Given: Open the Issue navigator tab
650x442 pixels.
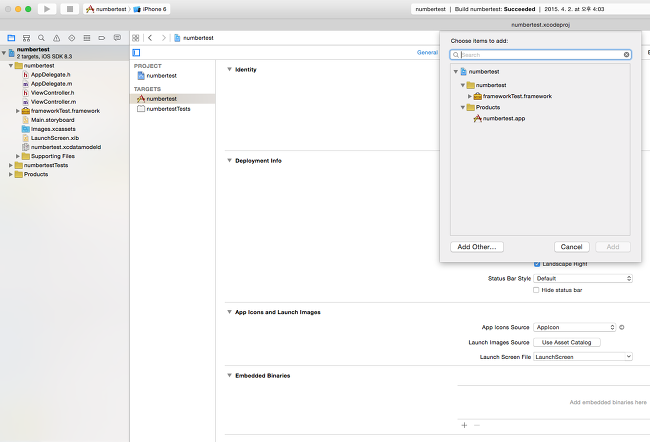Looking at the screenshot, I should click(56, 38).
